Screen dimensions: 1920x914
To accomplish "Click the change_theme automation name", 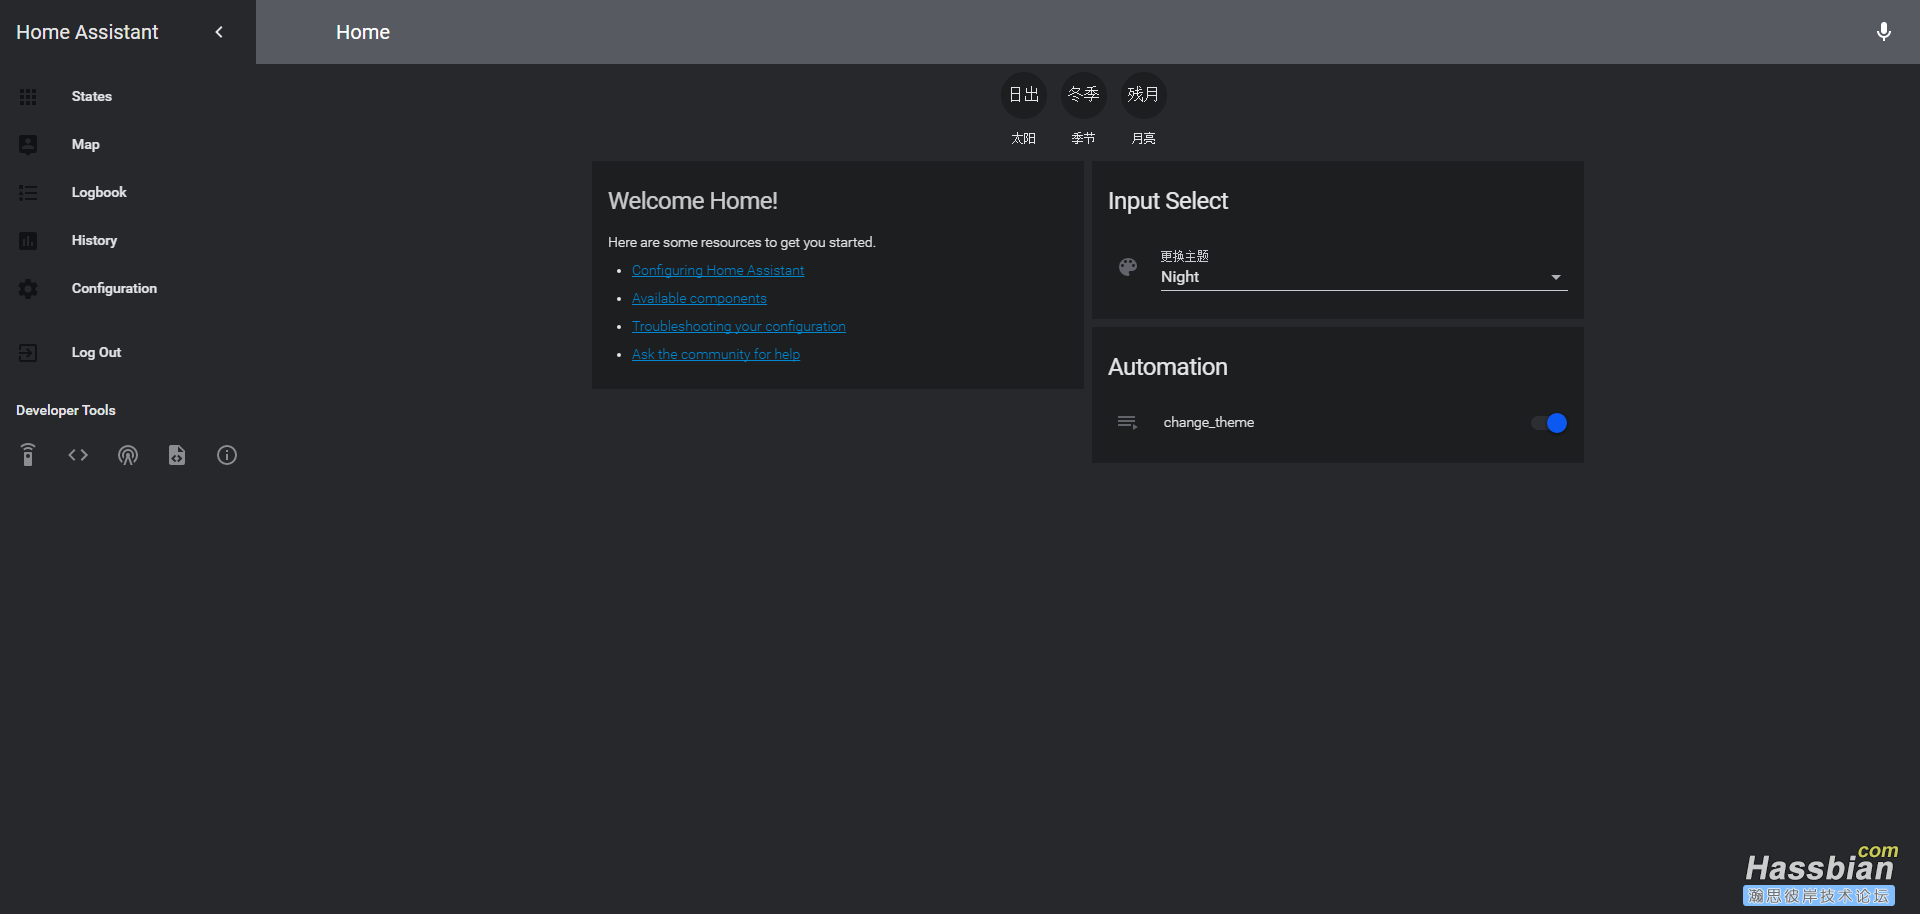I will click(1209, 423).
